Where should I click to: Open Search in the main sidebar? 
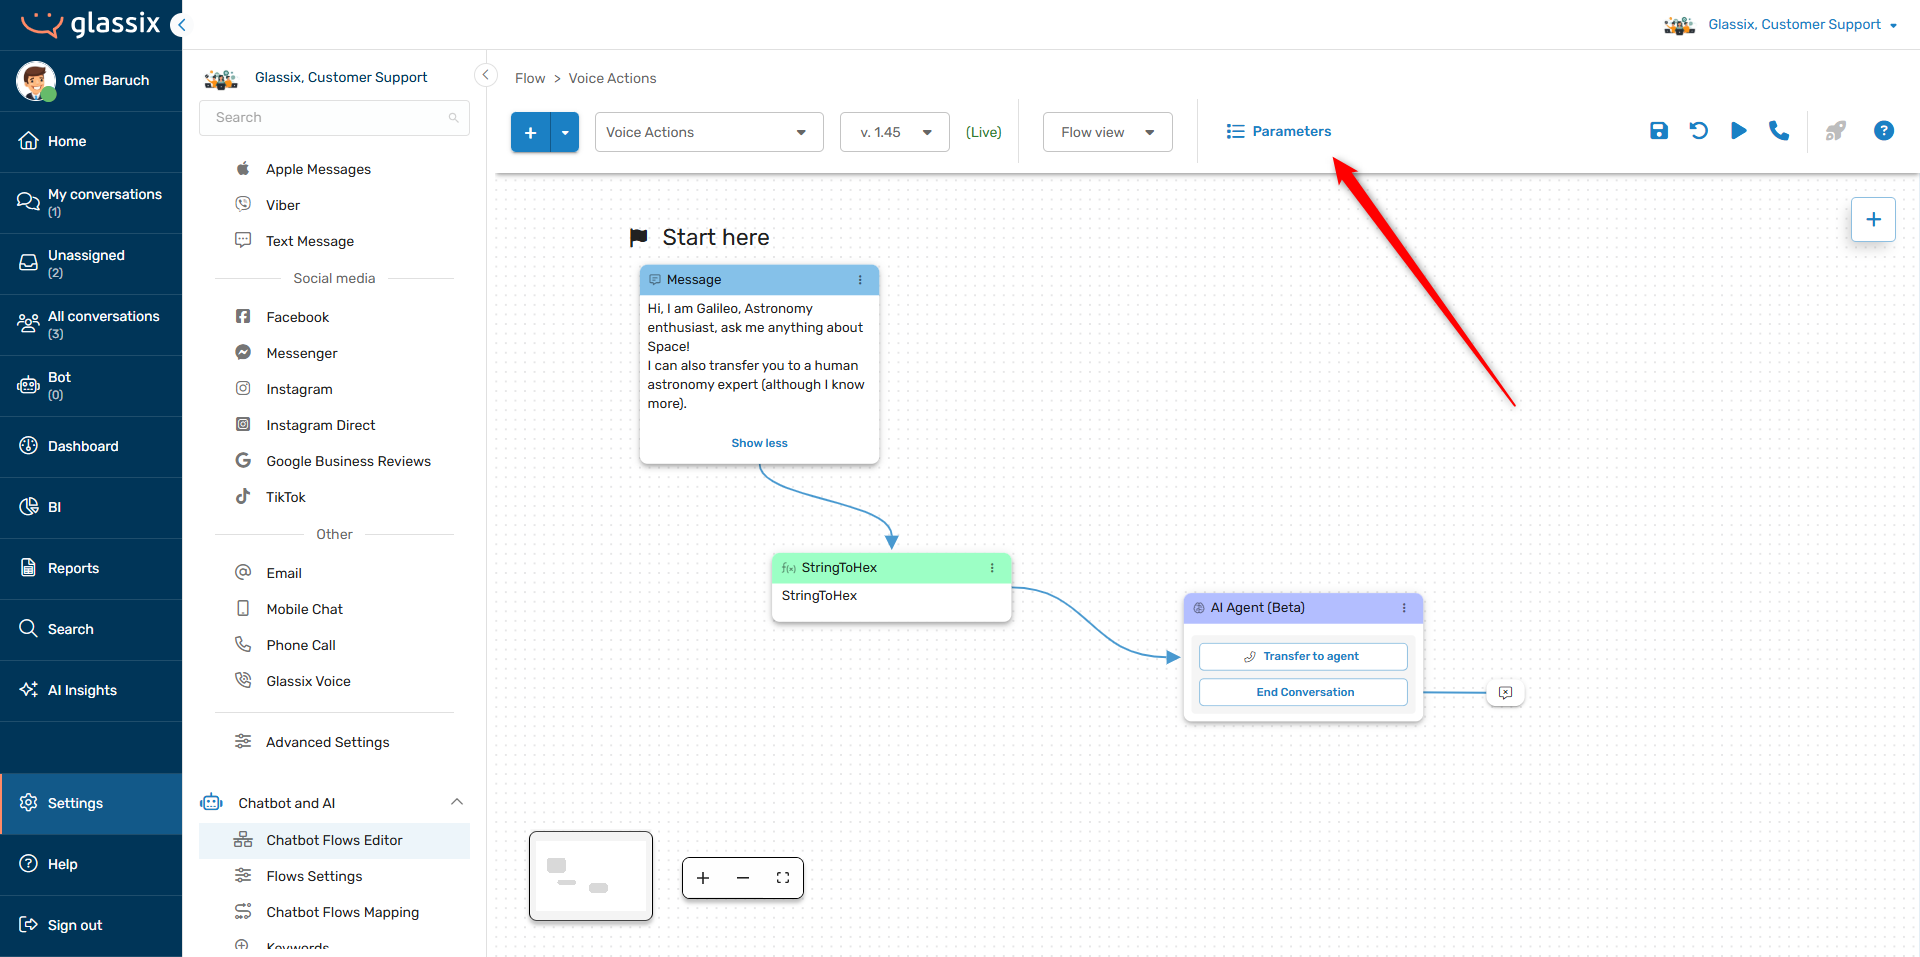91,629
